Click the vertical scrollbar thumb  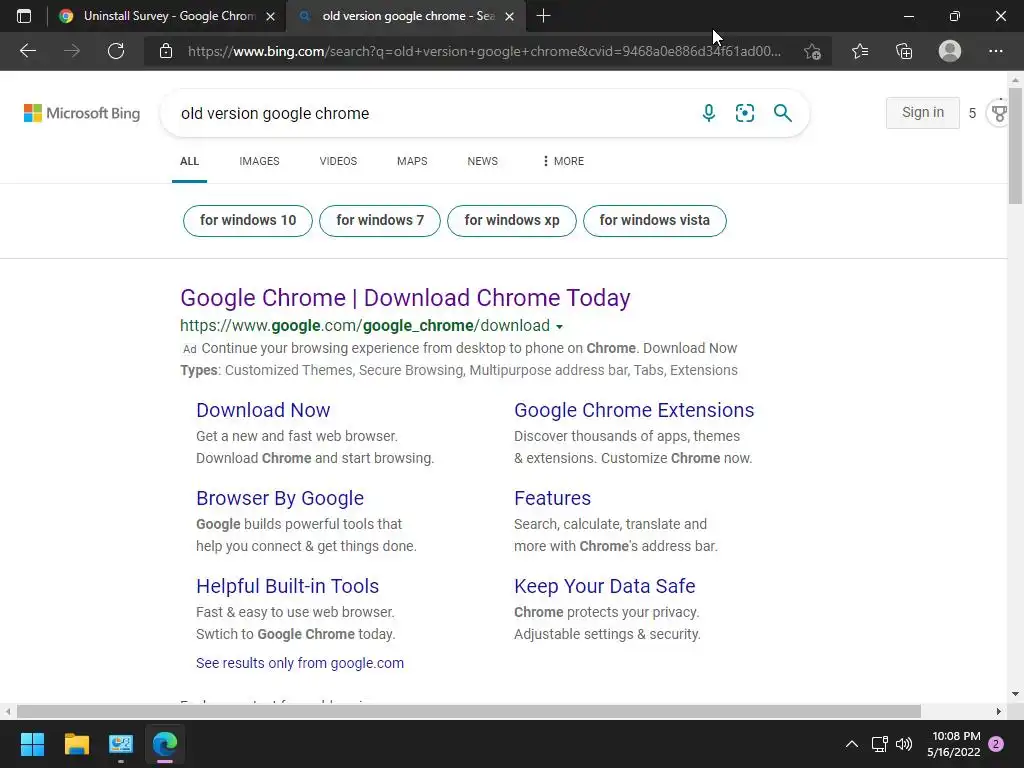[1016, 145]
